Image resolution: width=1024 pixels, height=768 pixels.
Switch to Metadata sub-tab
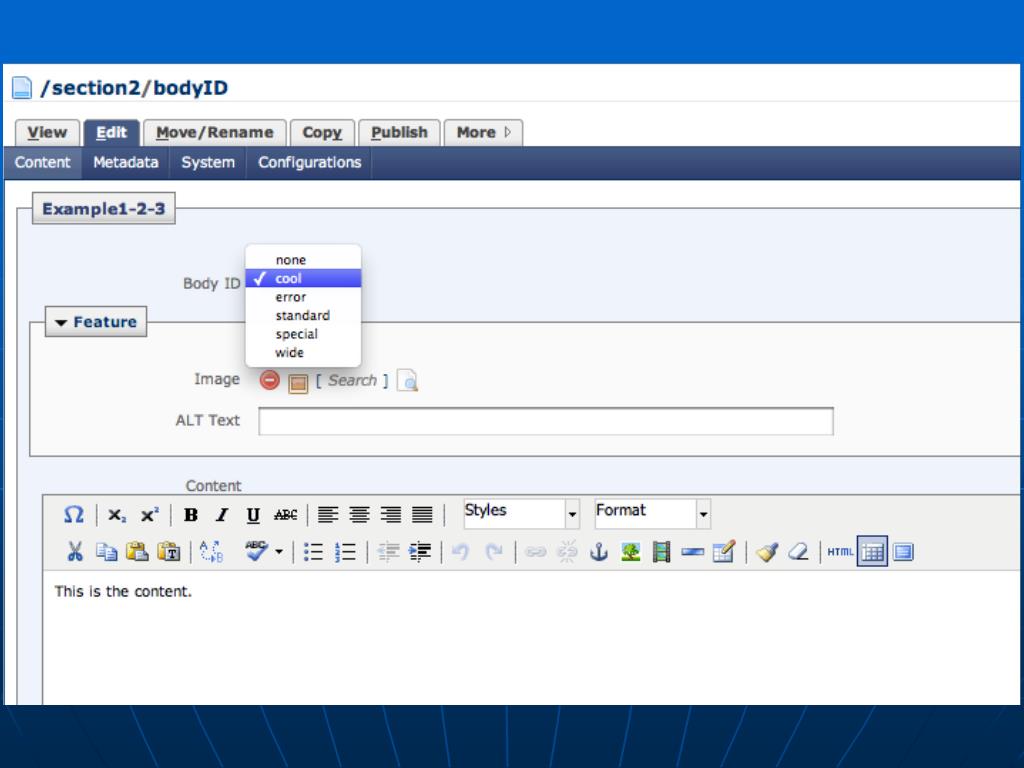(x=125, y=163)
